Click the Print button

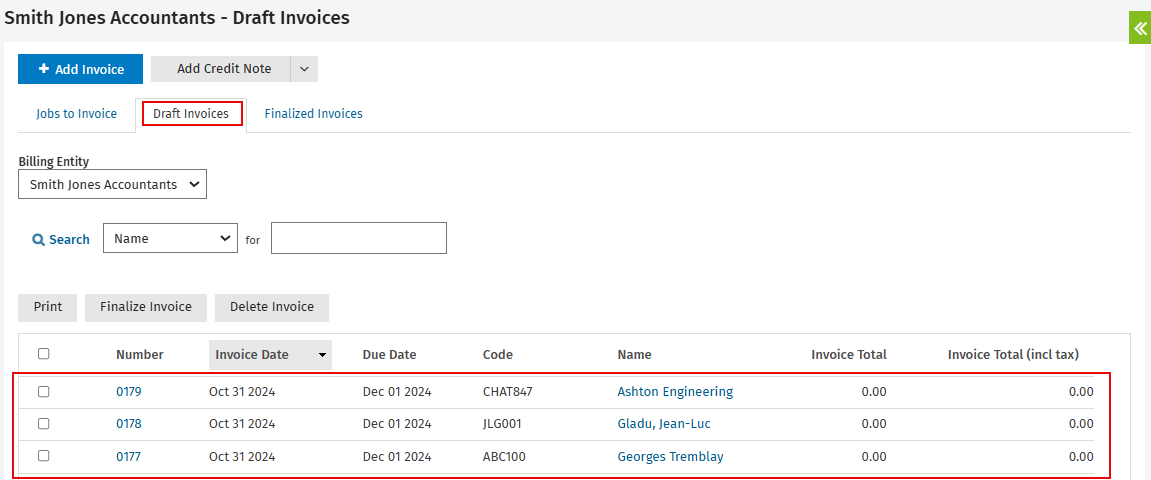48,308
